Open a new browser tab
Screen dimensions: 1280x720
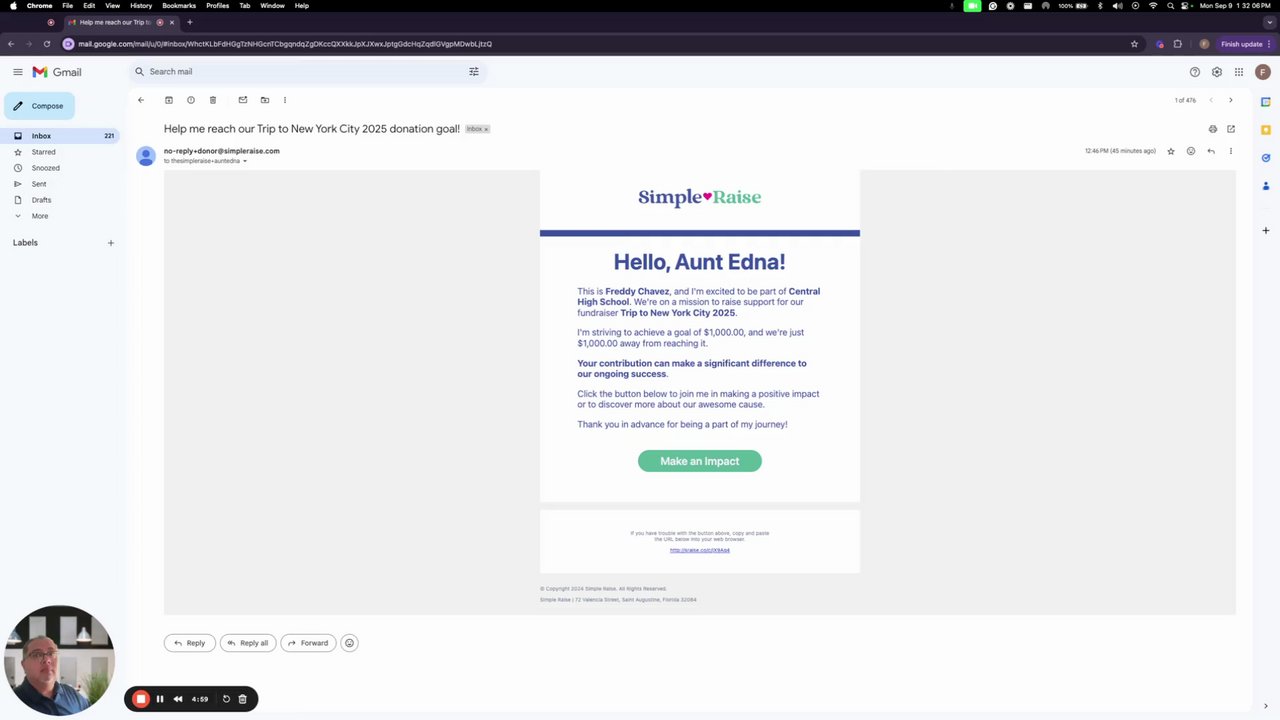pyautogui.click(x=190, y=22)
